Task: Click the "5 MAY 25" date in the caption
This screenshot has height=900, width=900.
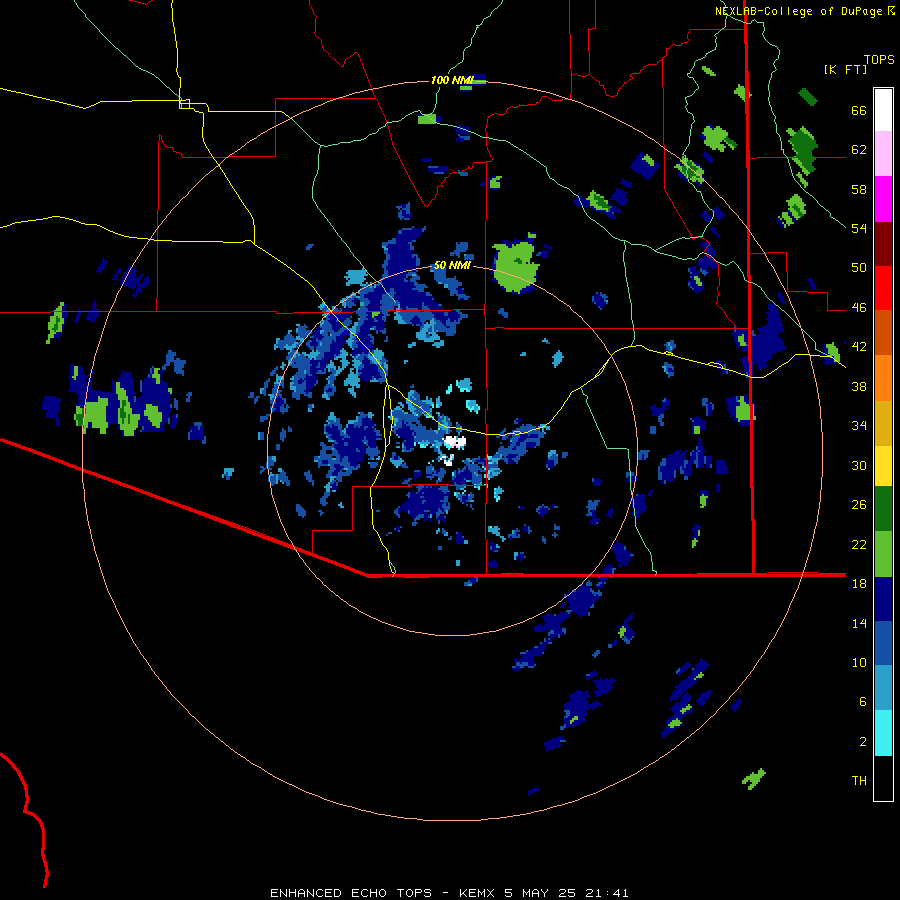Action: pyautogui.click(x=542, y=893)
